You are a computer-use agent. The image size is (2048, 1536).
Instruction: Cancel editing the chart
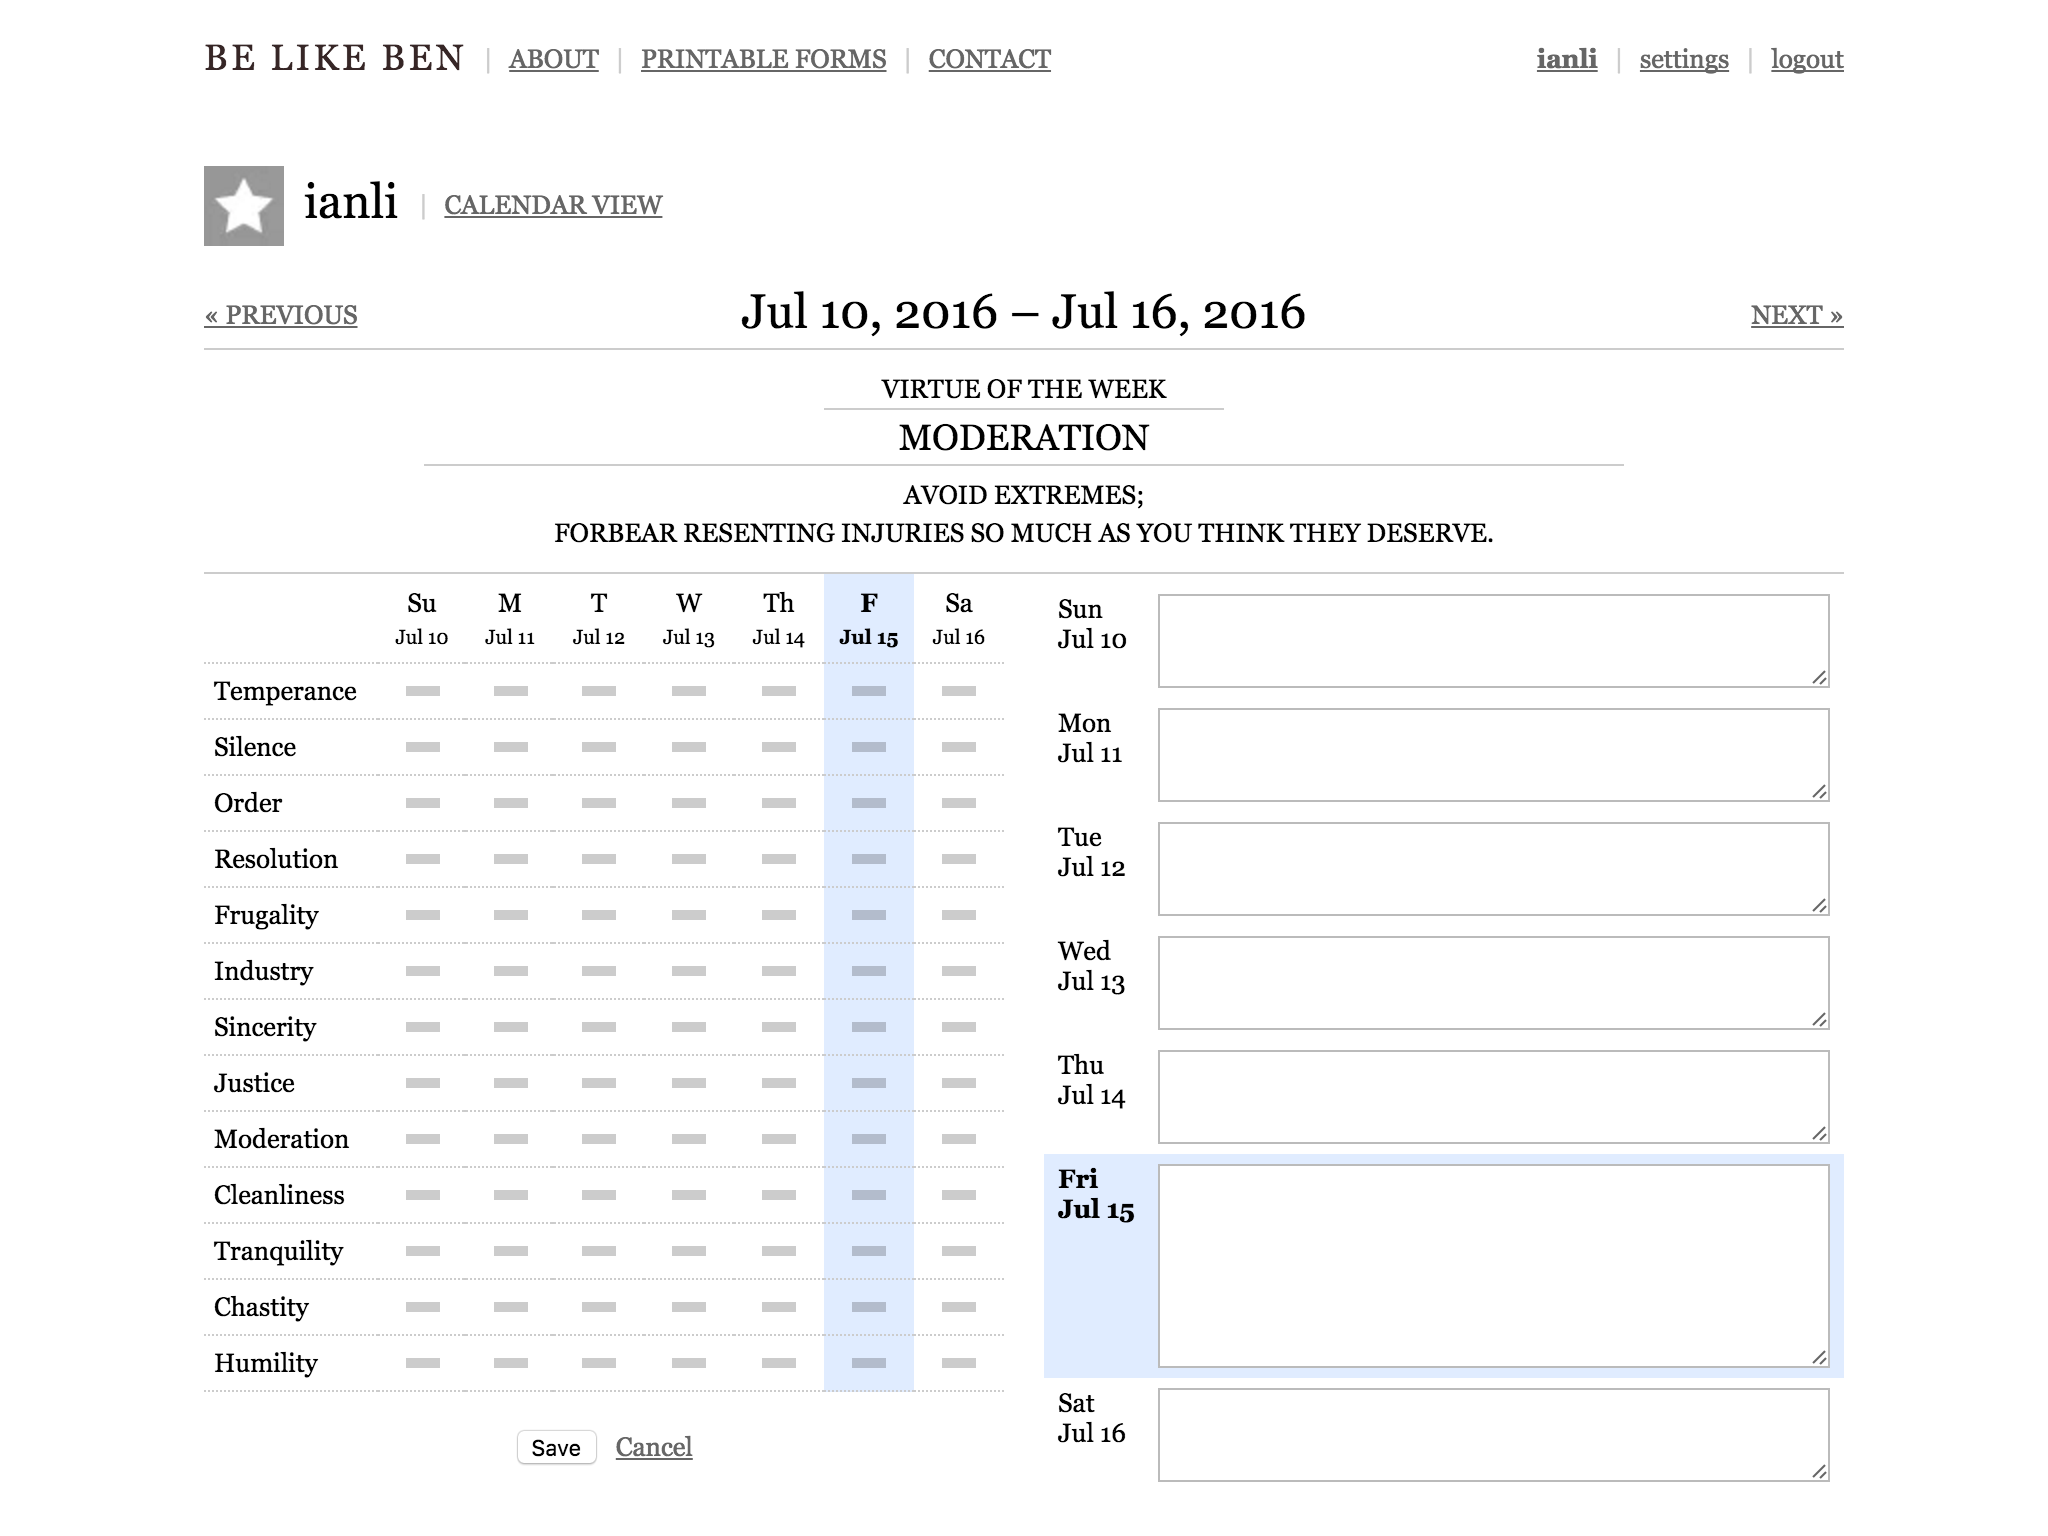click(x=654, y=1447)
